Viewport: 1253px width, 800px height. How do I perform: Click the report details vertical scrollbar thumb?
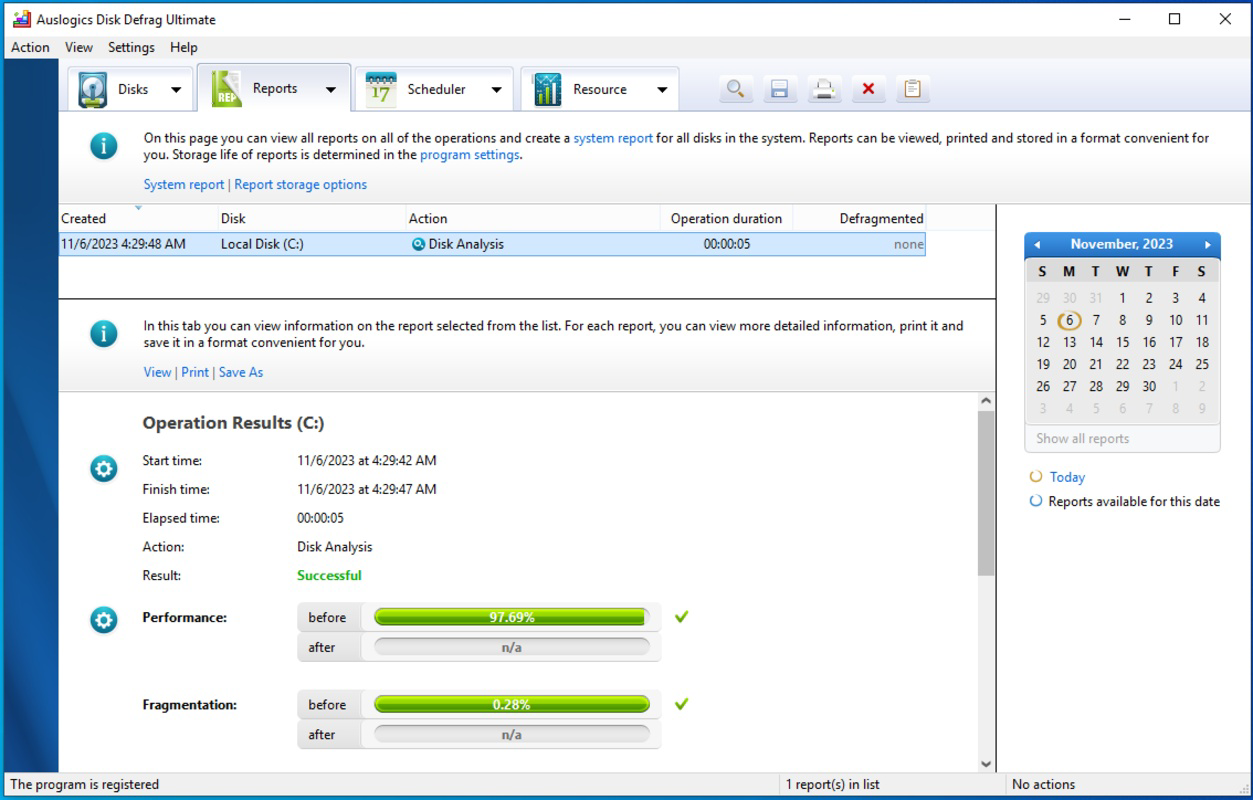click(986, 493)
